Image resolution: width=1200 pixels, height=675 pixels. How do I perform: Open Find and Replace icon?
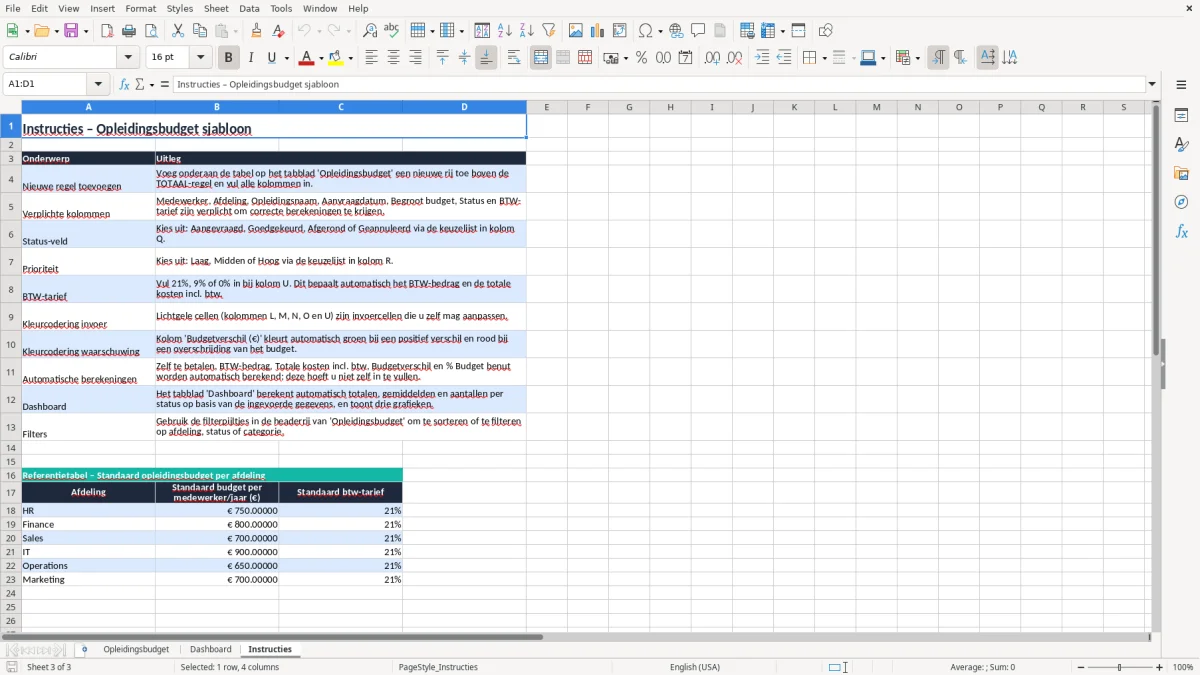click(x=370, y=31)
